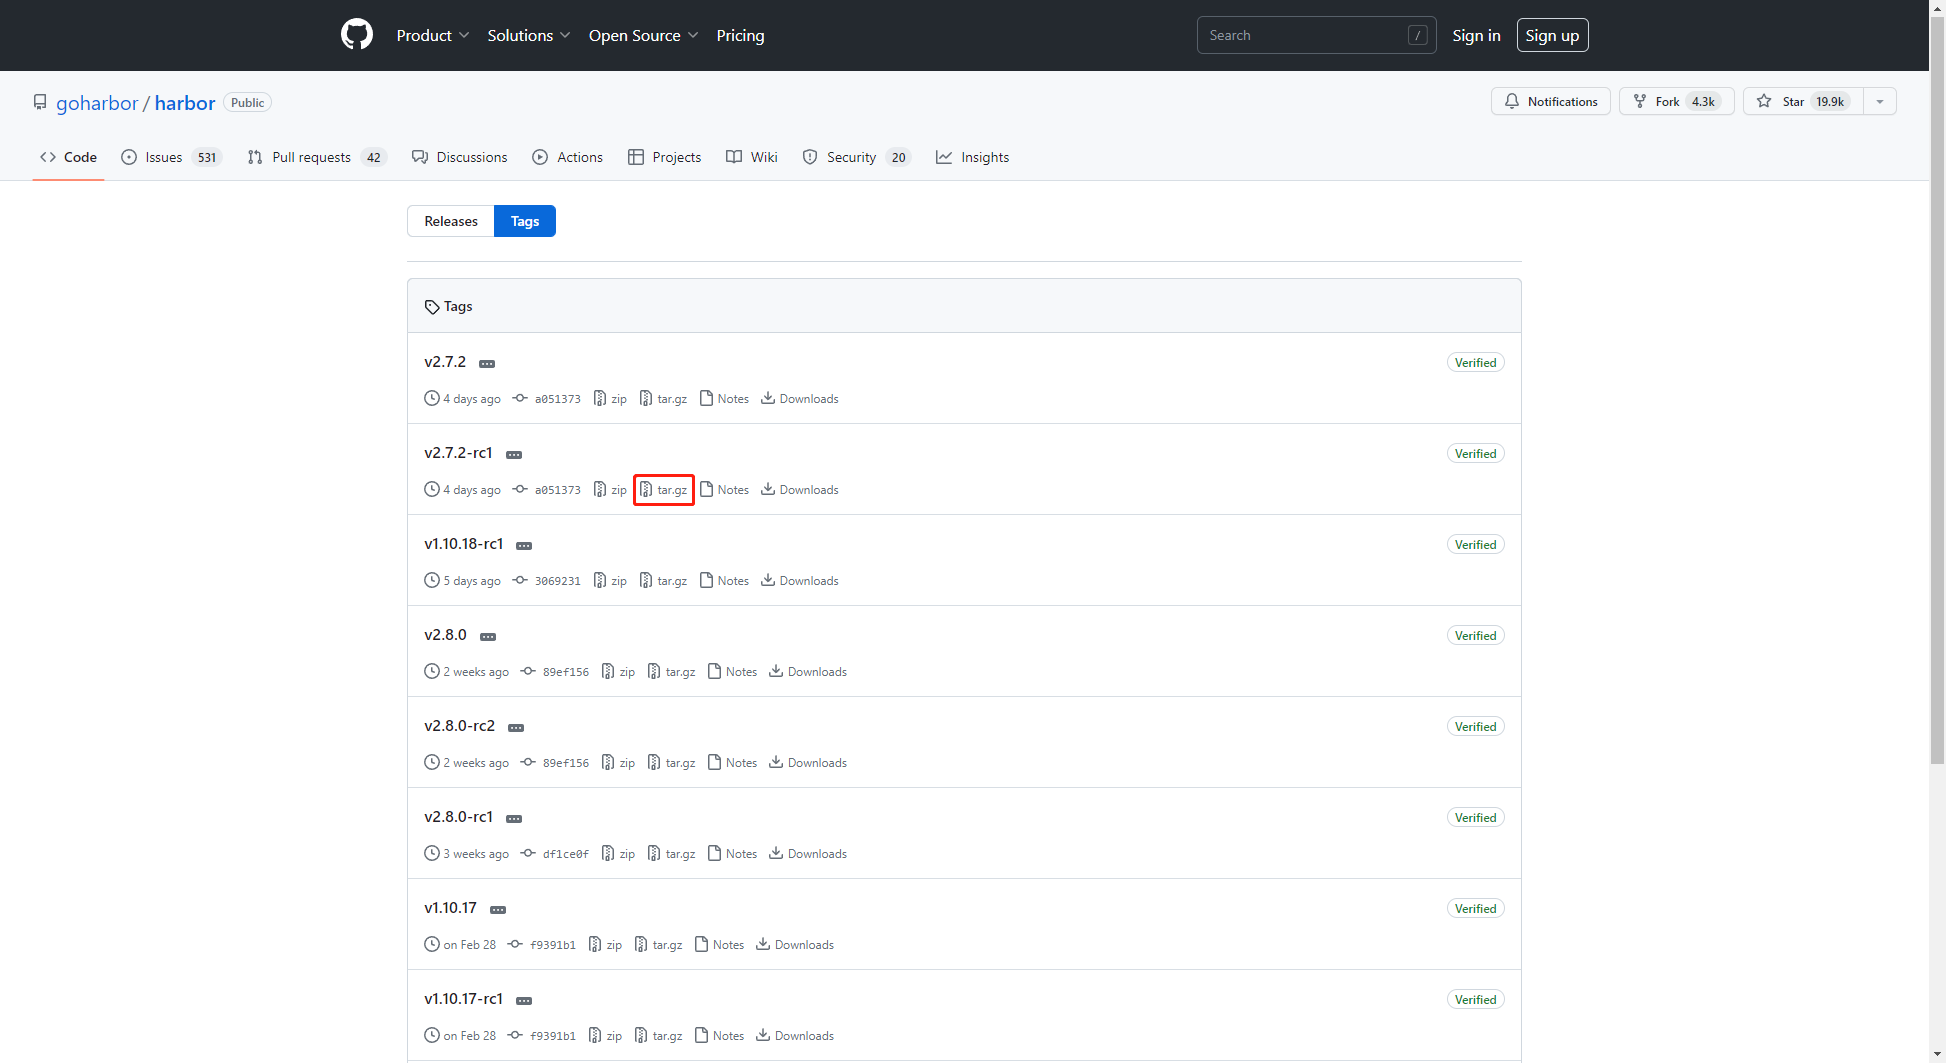Star the harbor repository
The image size is (1946, 1063).
1803,101
